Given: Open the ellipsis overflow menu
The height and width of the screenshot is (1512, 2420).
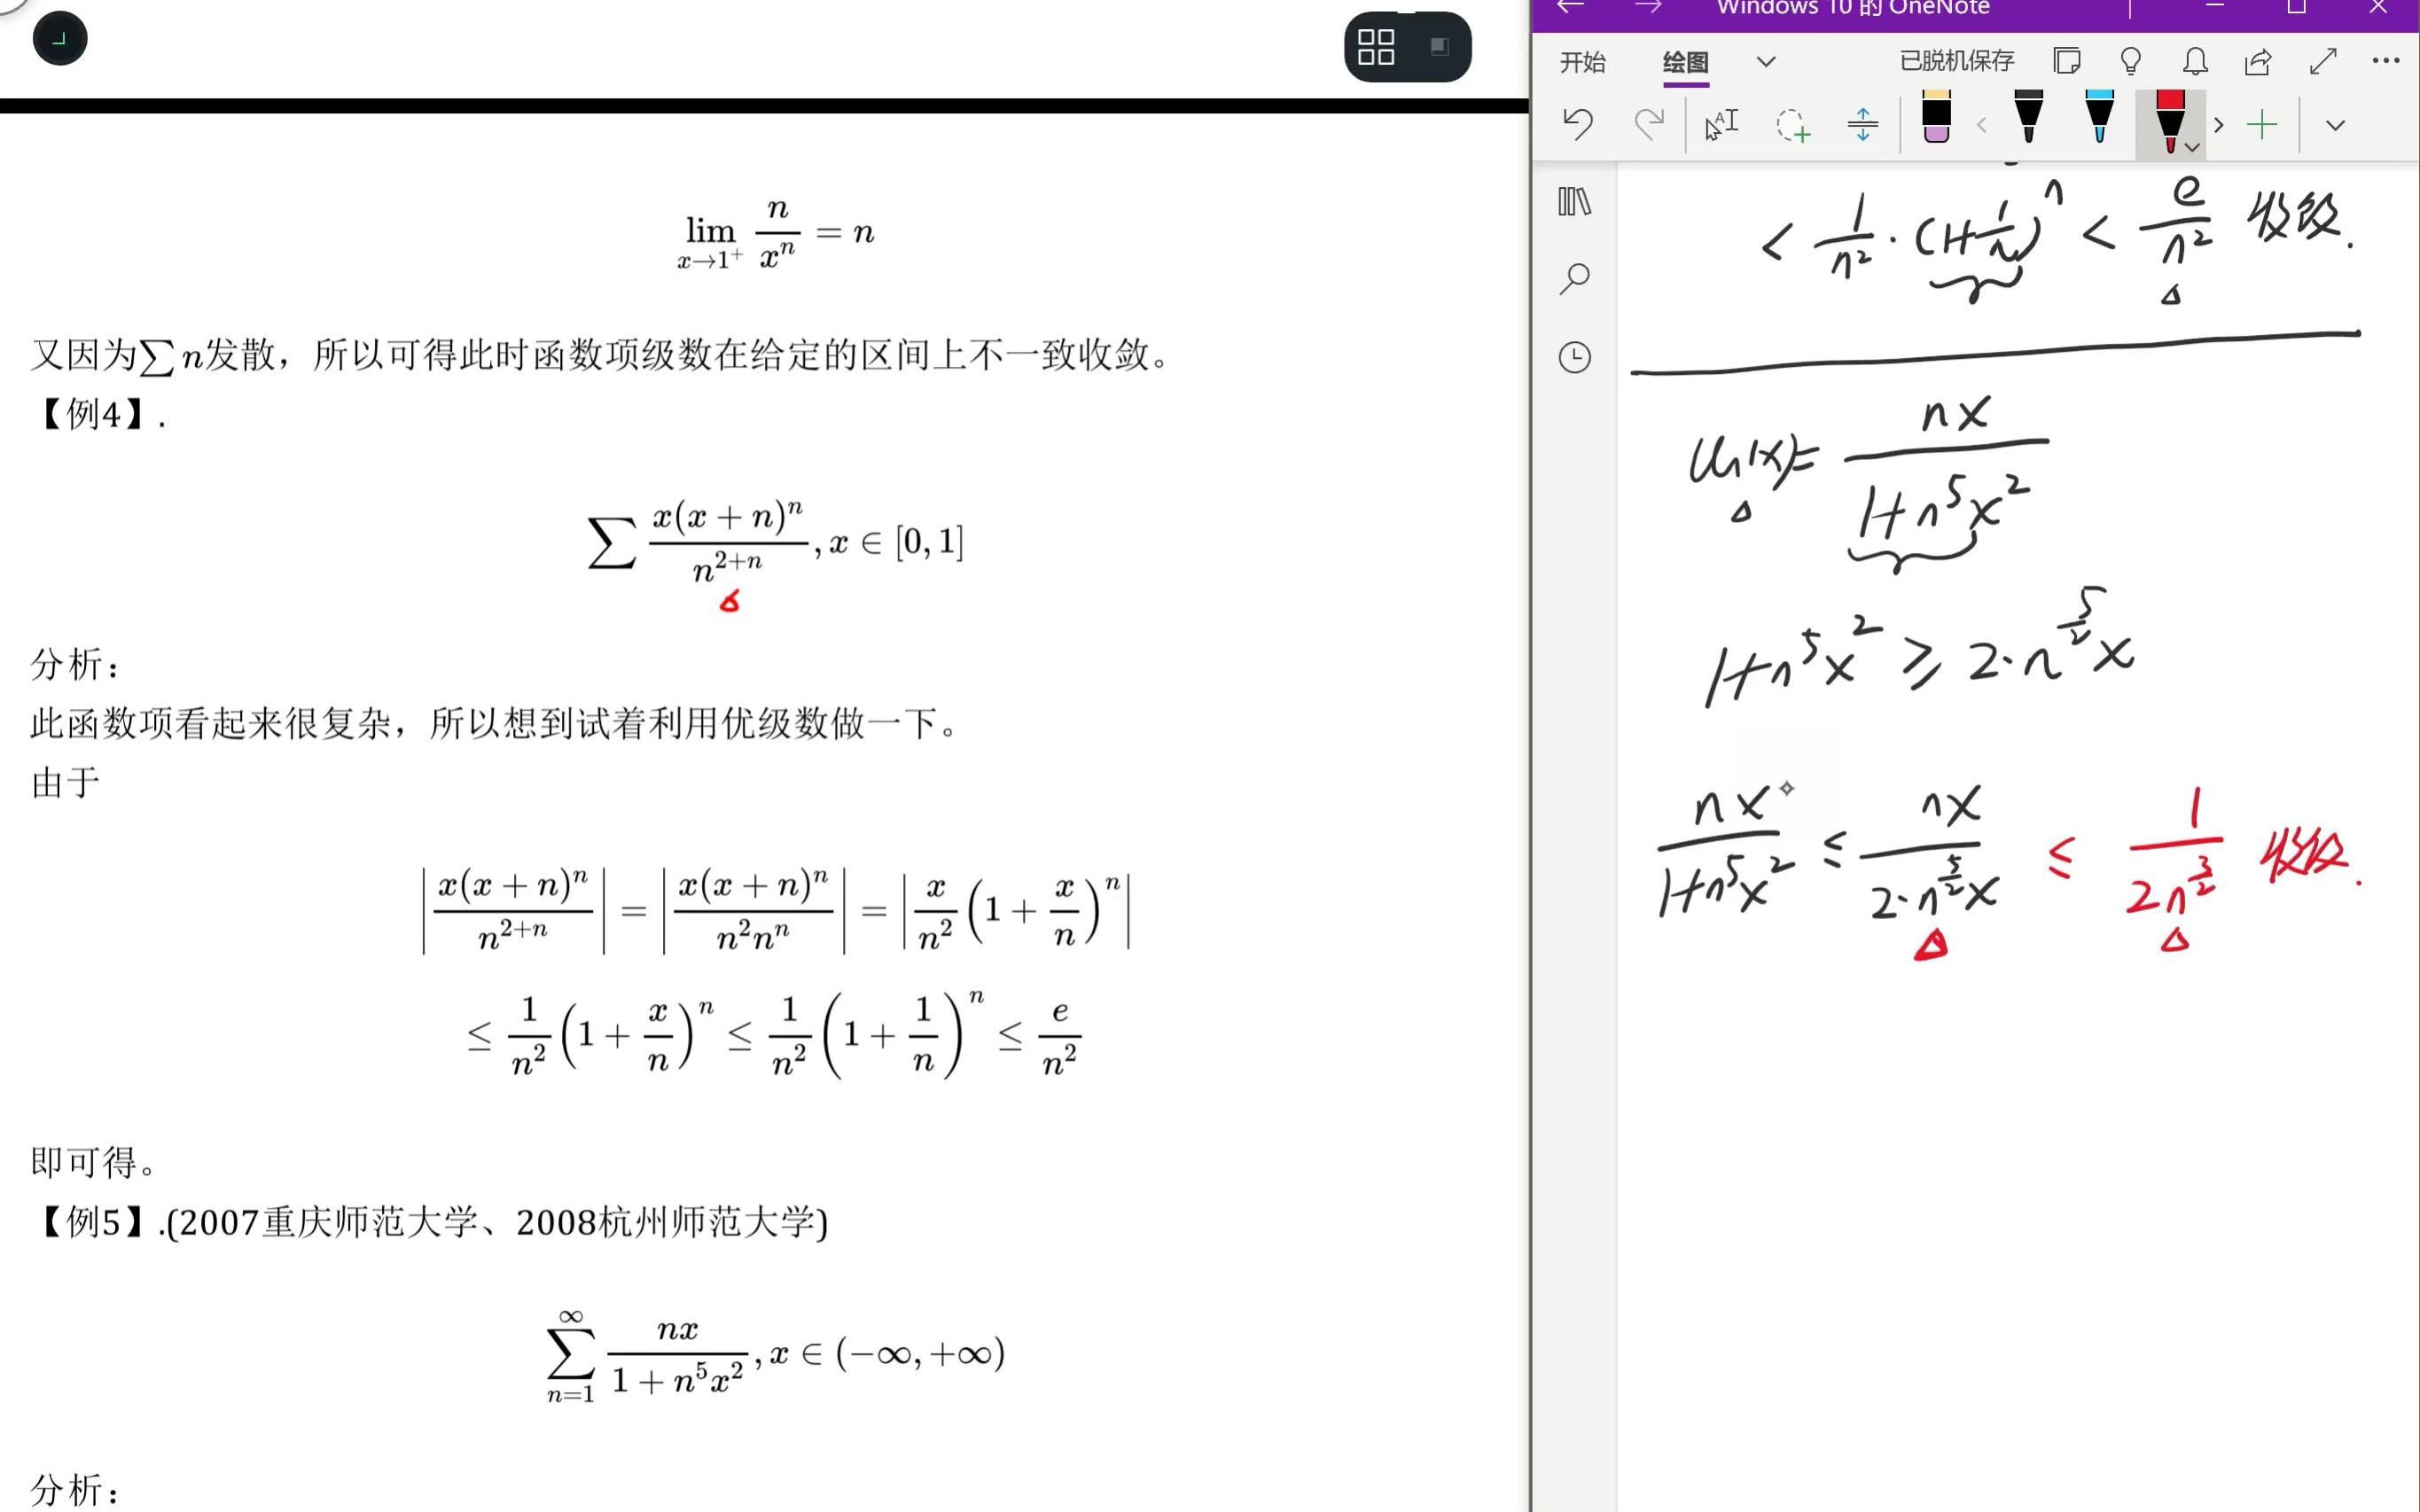Looking at the screenshot, I should coord(2388,60).
